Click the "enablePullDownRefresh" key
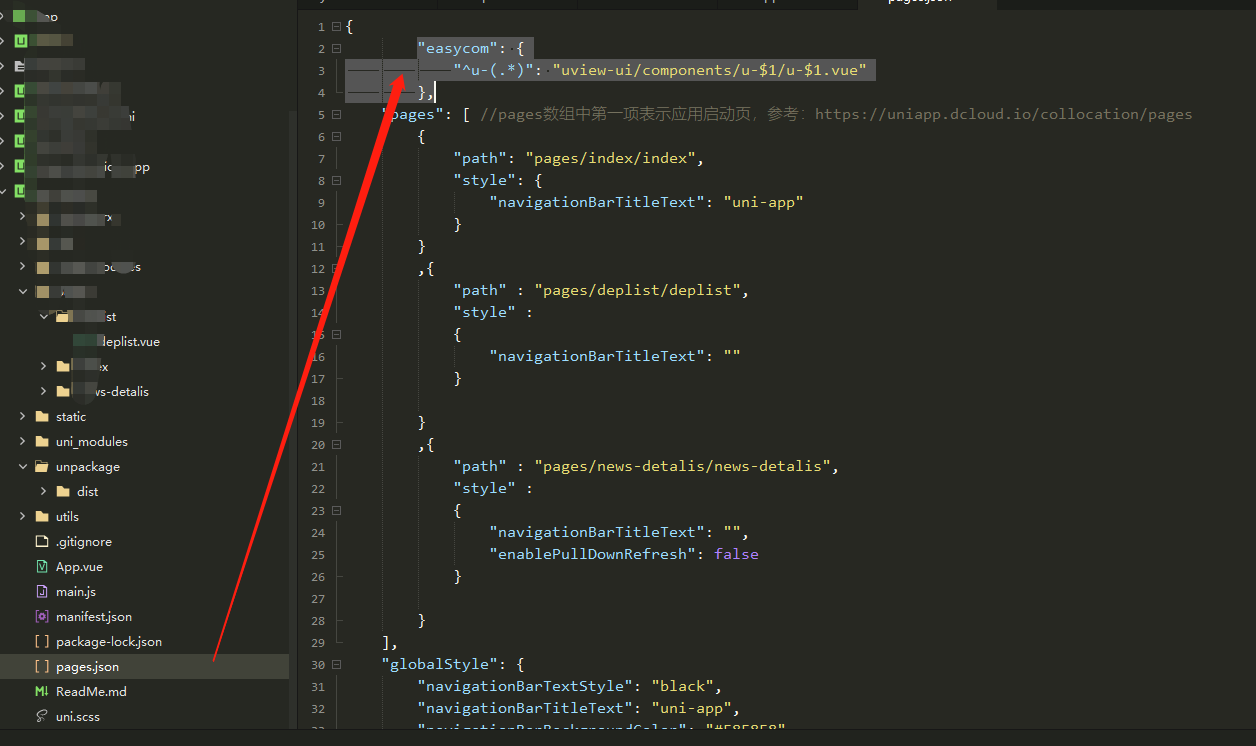The width and height of the screenshot is (1256, 746). [593, 555]
